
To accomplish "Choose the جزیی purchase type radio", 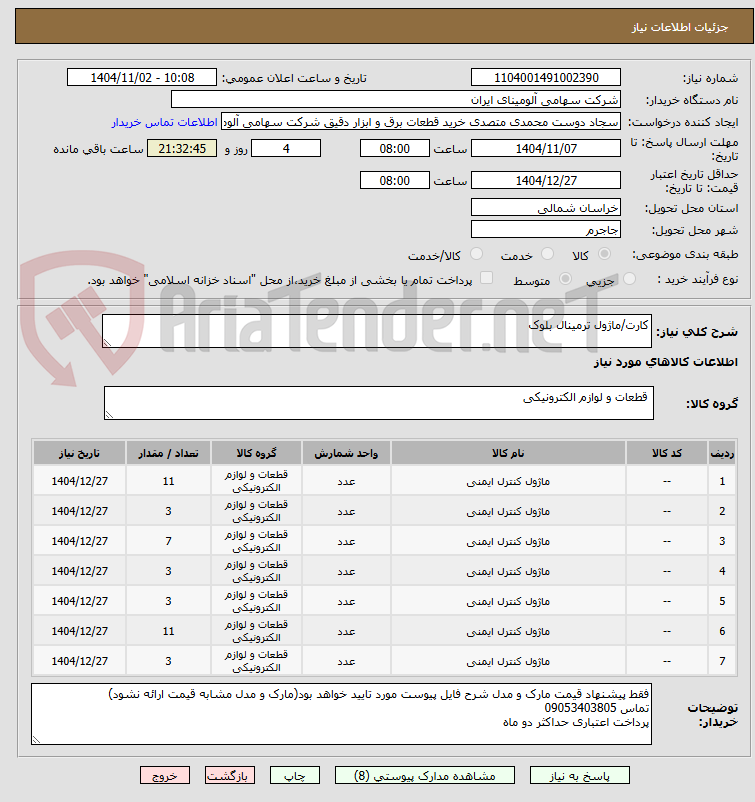I will pos(629,279).
